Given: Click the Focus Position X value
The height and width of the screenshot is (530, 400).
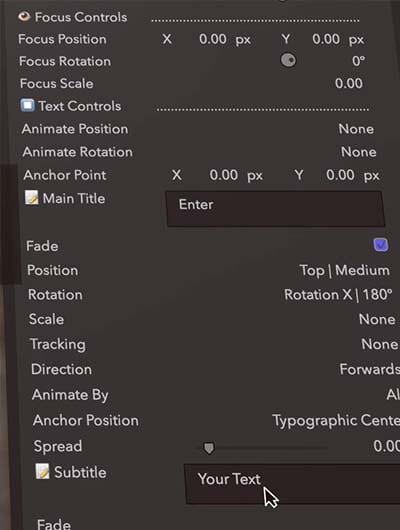Looking at the screenshot, I should pyautogui.click(x=213, y=39).
